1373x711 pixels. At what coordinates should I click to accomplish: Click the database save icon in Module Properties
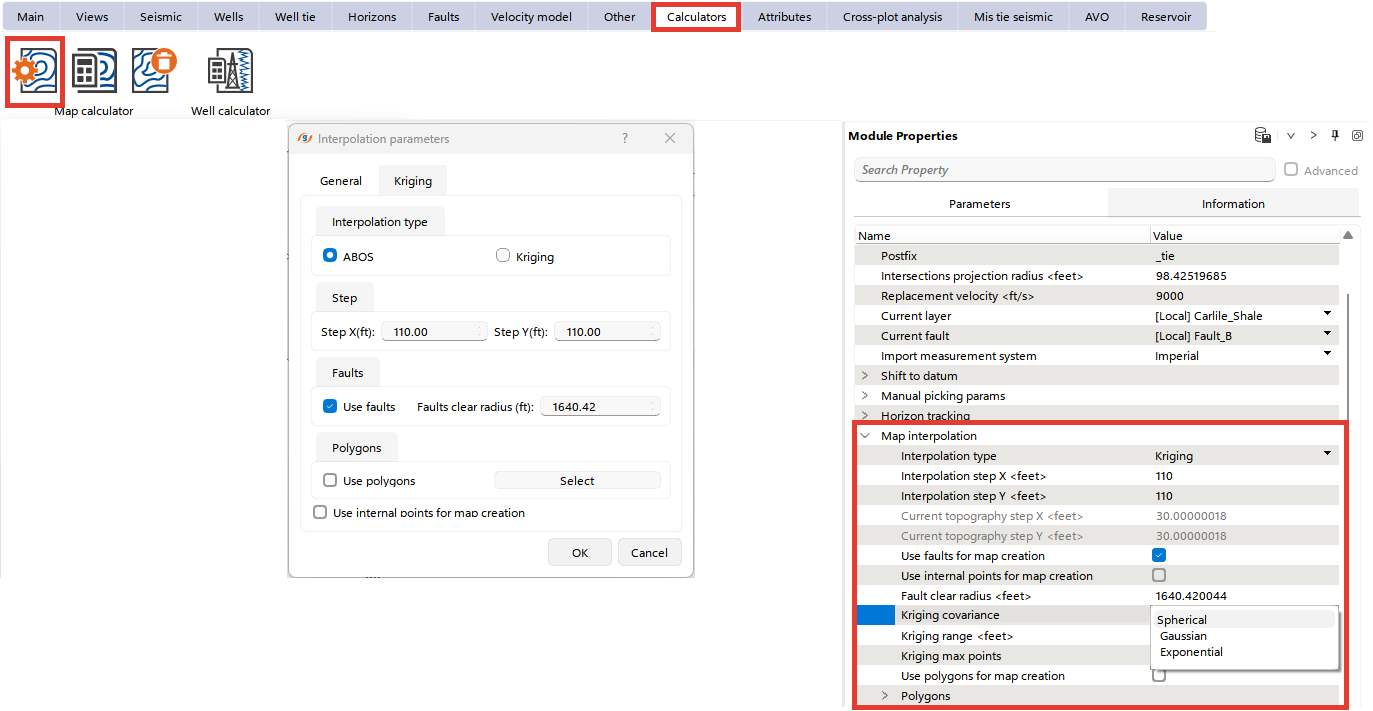1263,136
